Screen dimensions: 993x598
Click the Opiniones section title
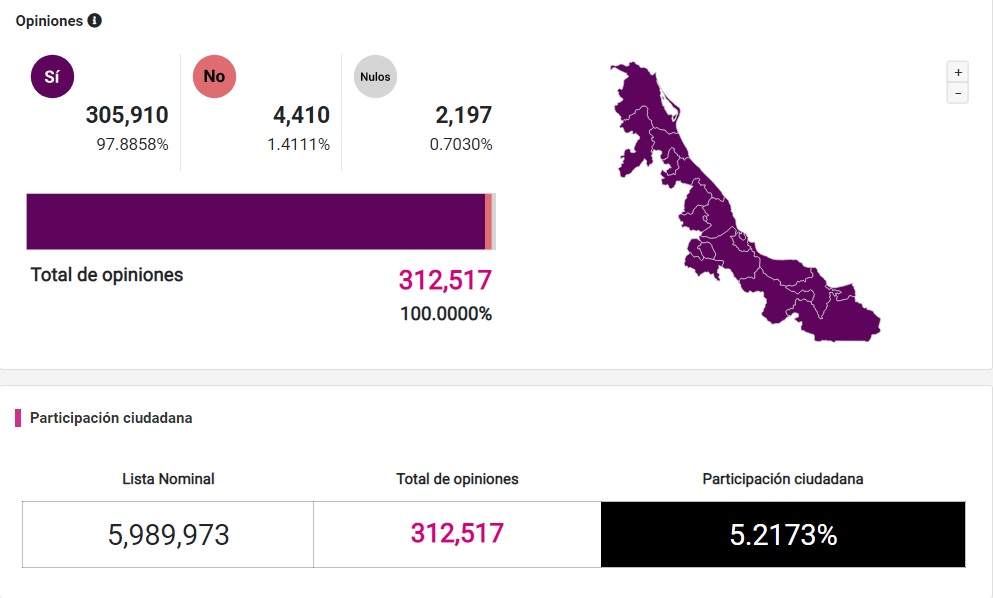49,20
